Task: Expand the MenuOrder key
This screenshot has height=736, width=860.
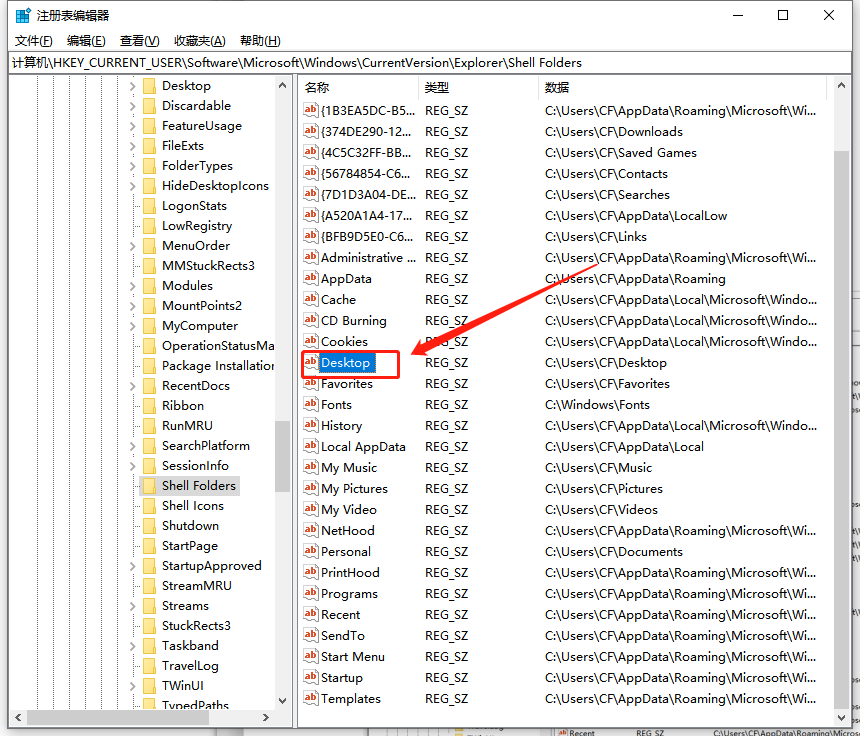Action: 132,246
